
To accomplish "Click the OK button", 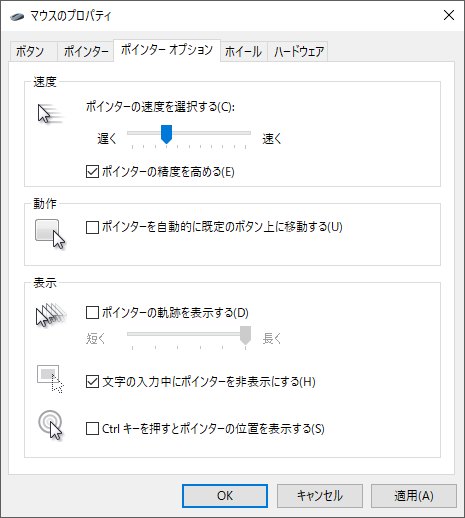I will point(225,496).
